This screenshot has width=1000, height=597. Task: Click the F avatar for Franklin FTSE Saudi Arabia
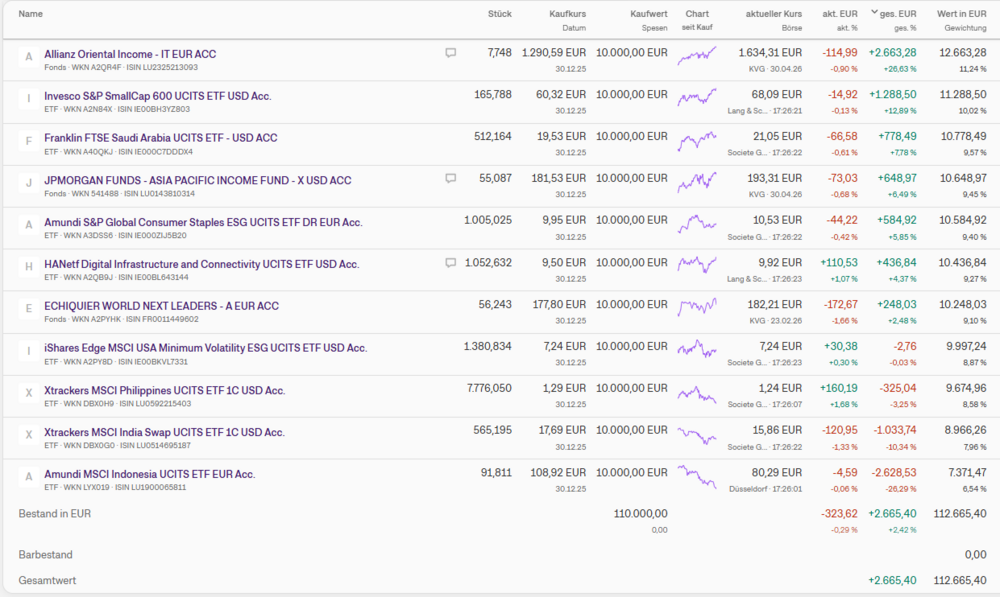29,142
